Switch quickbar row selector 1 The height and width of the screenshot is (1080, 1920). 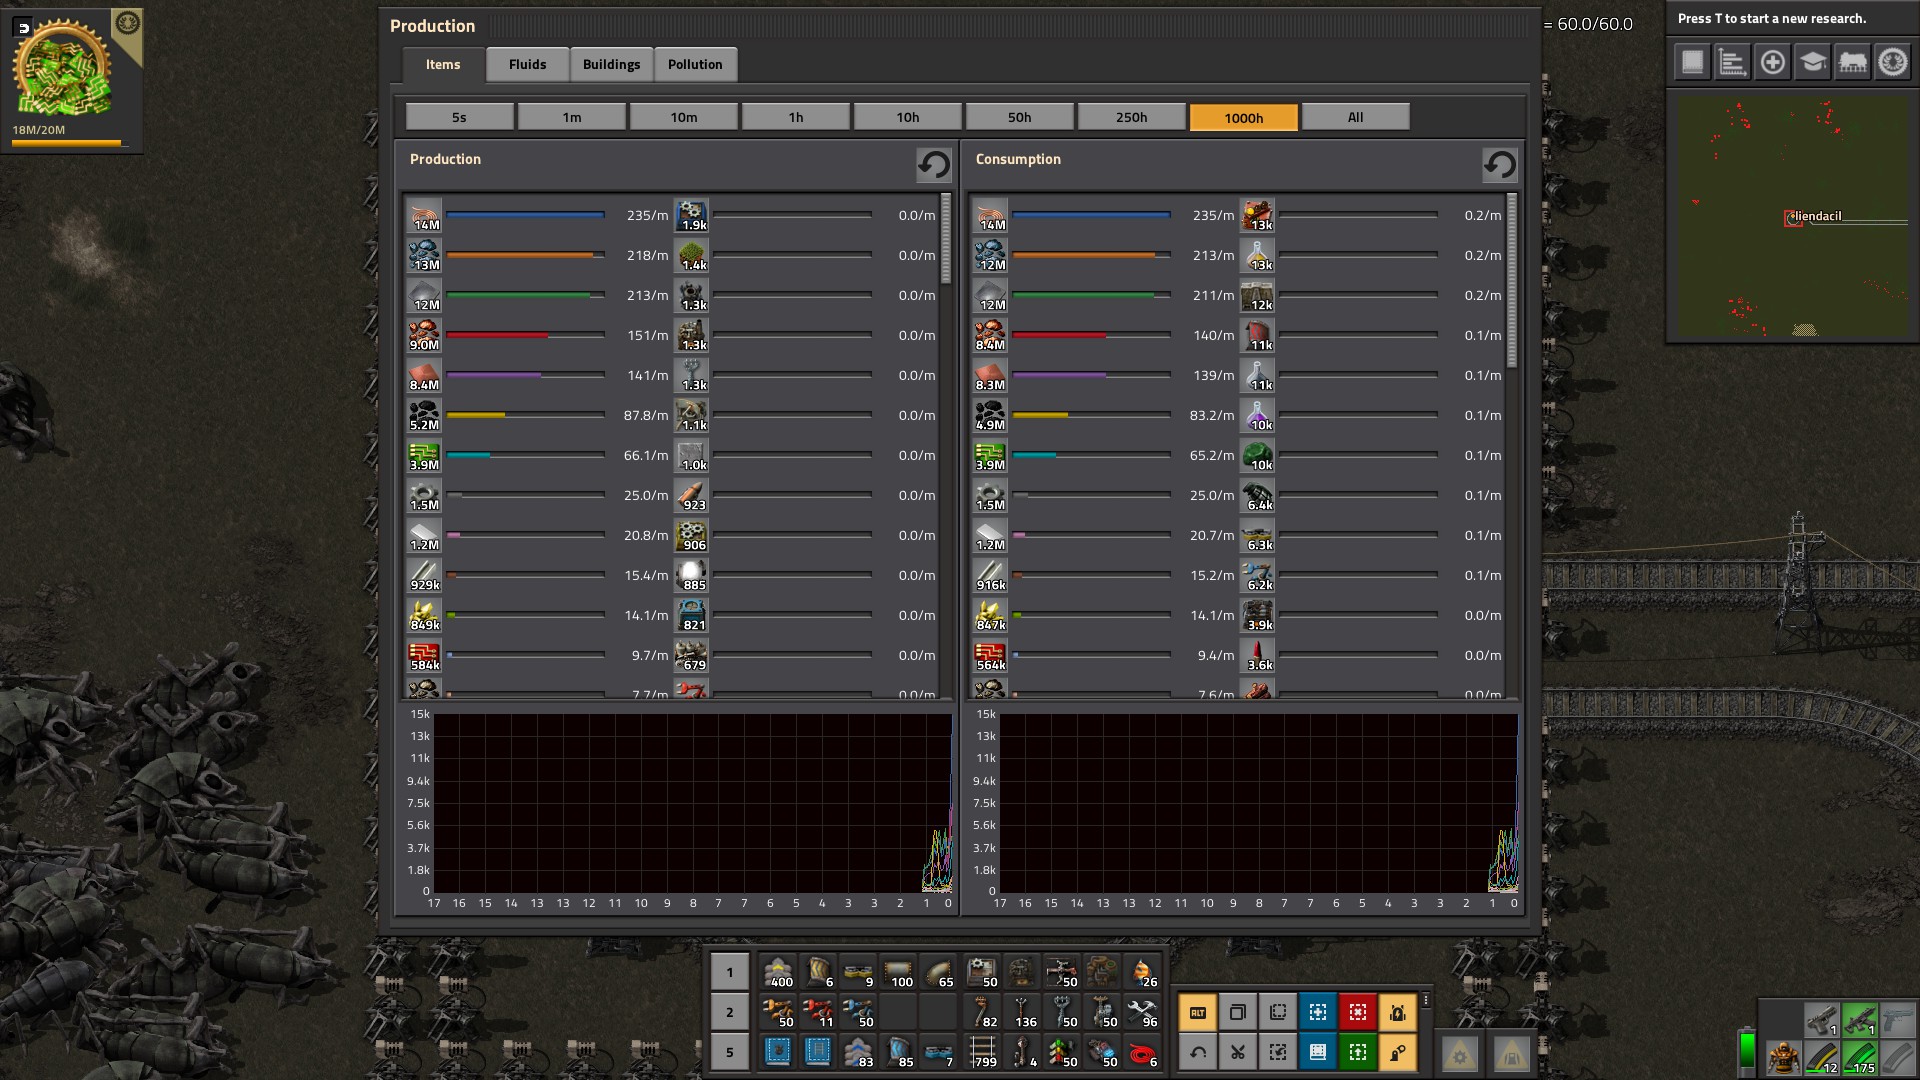click(729, 972)
